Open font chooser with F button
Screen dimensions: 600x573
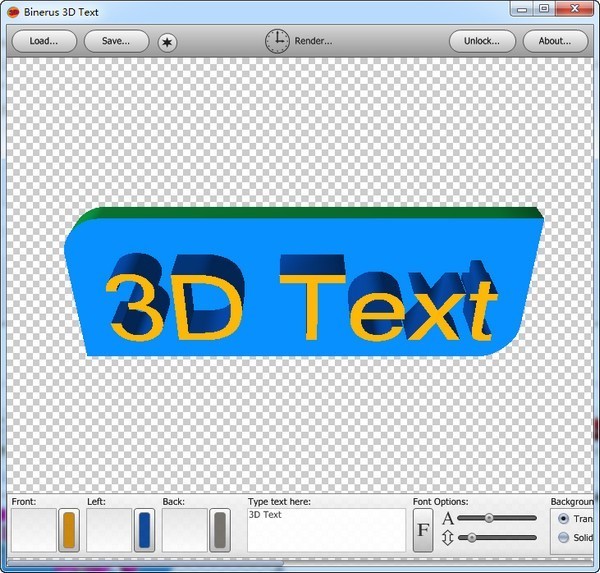pos(423,530)
